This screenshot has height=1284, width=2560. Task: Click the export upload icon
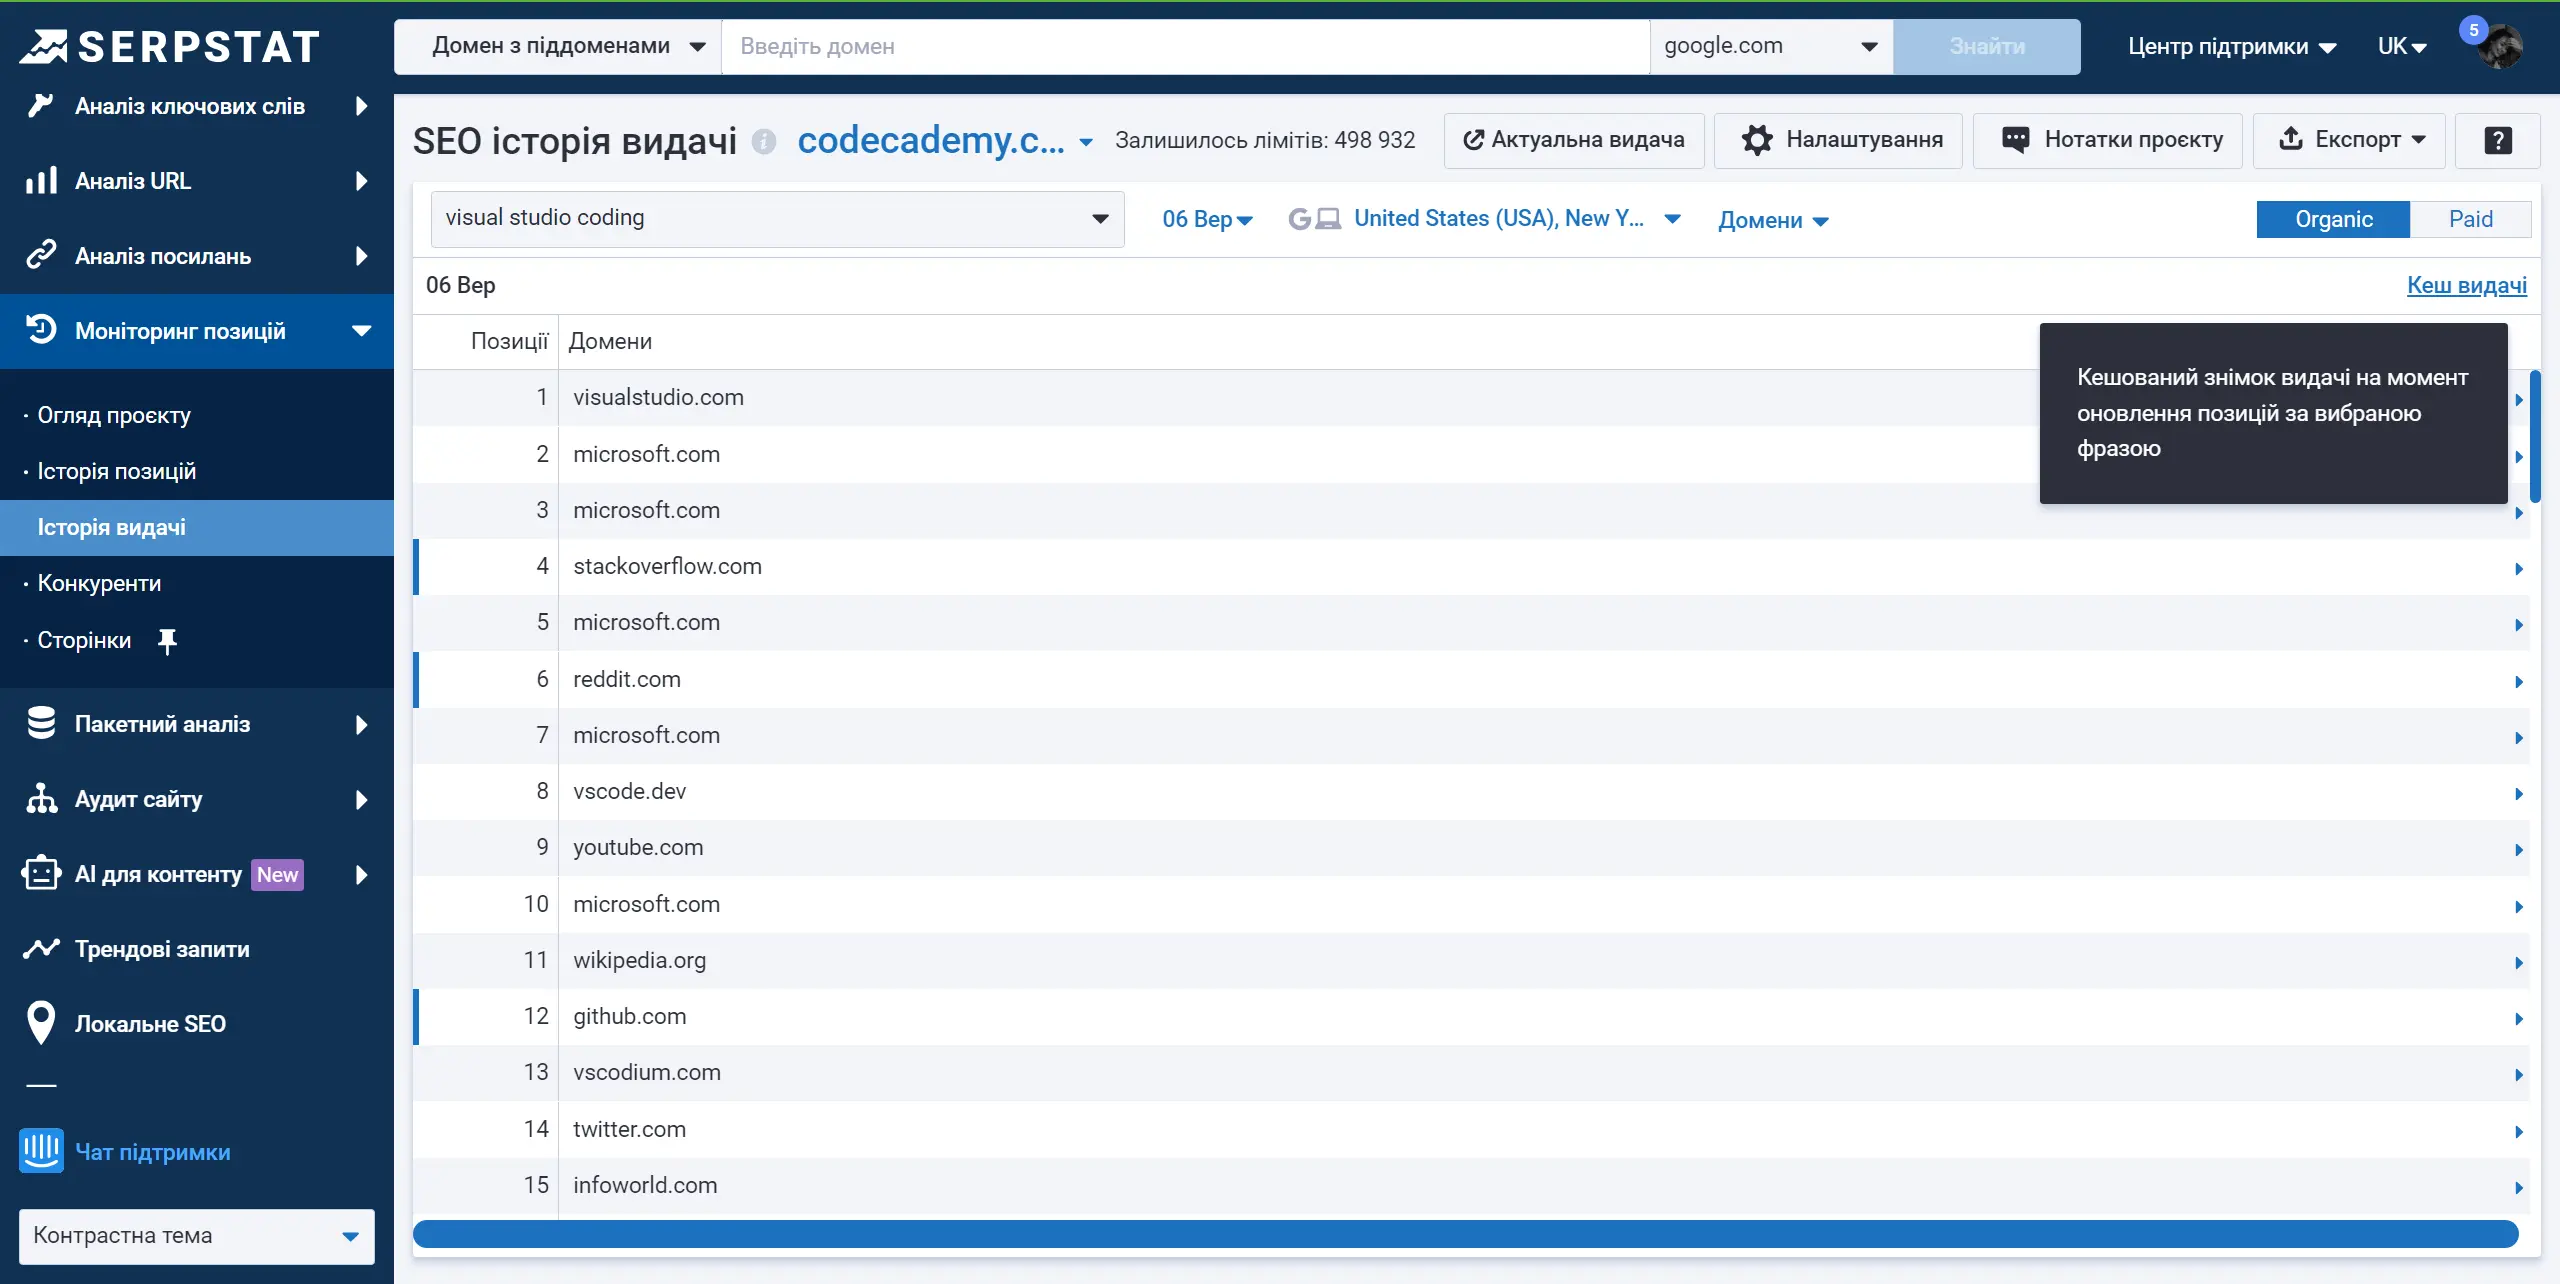2290,139
